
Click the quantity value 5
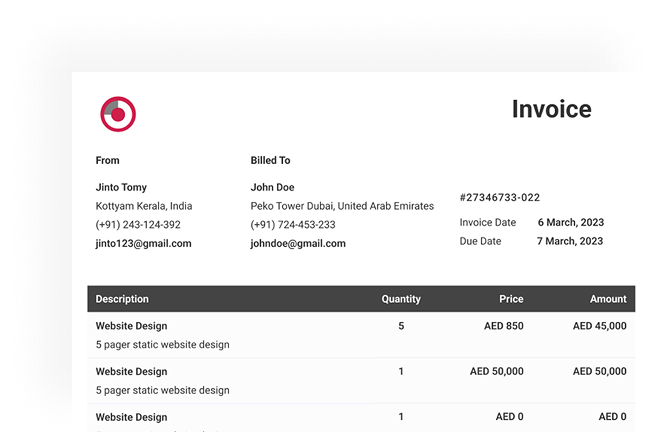(x=401, y=326)
